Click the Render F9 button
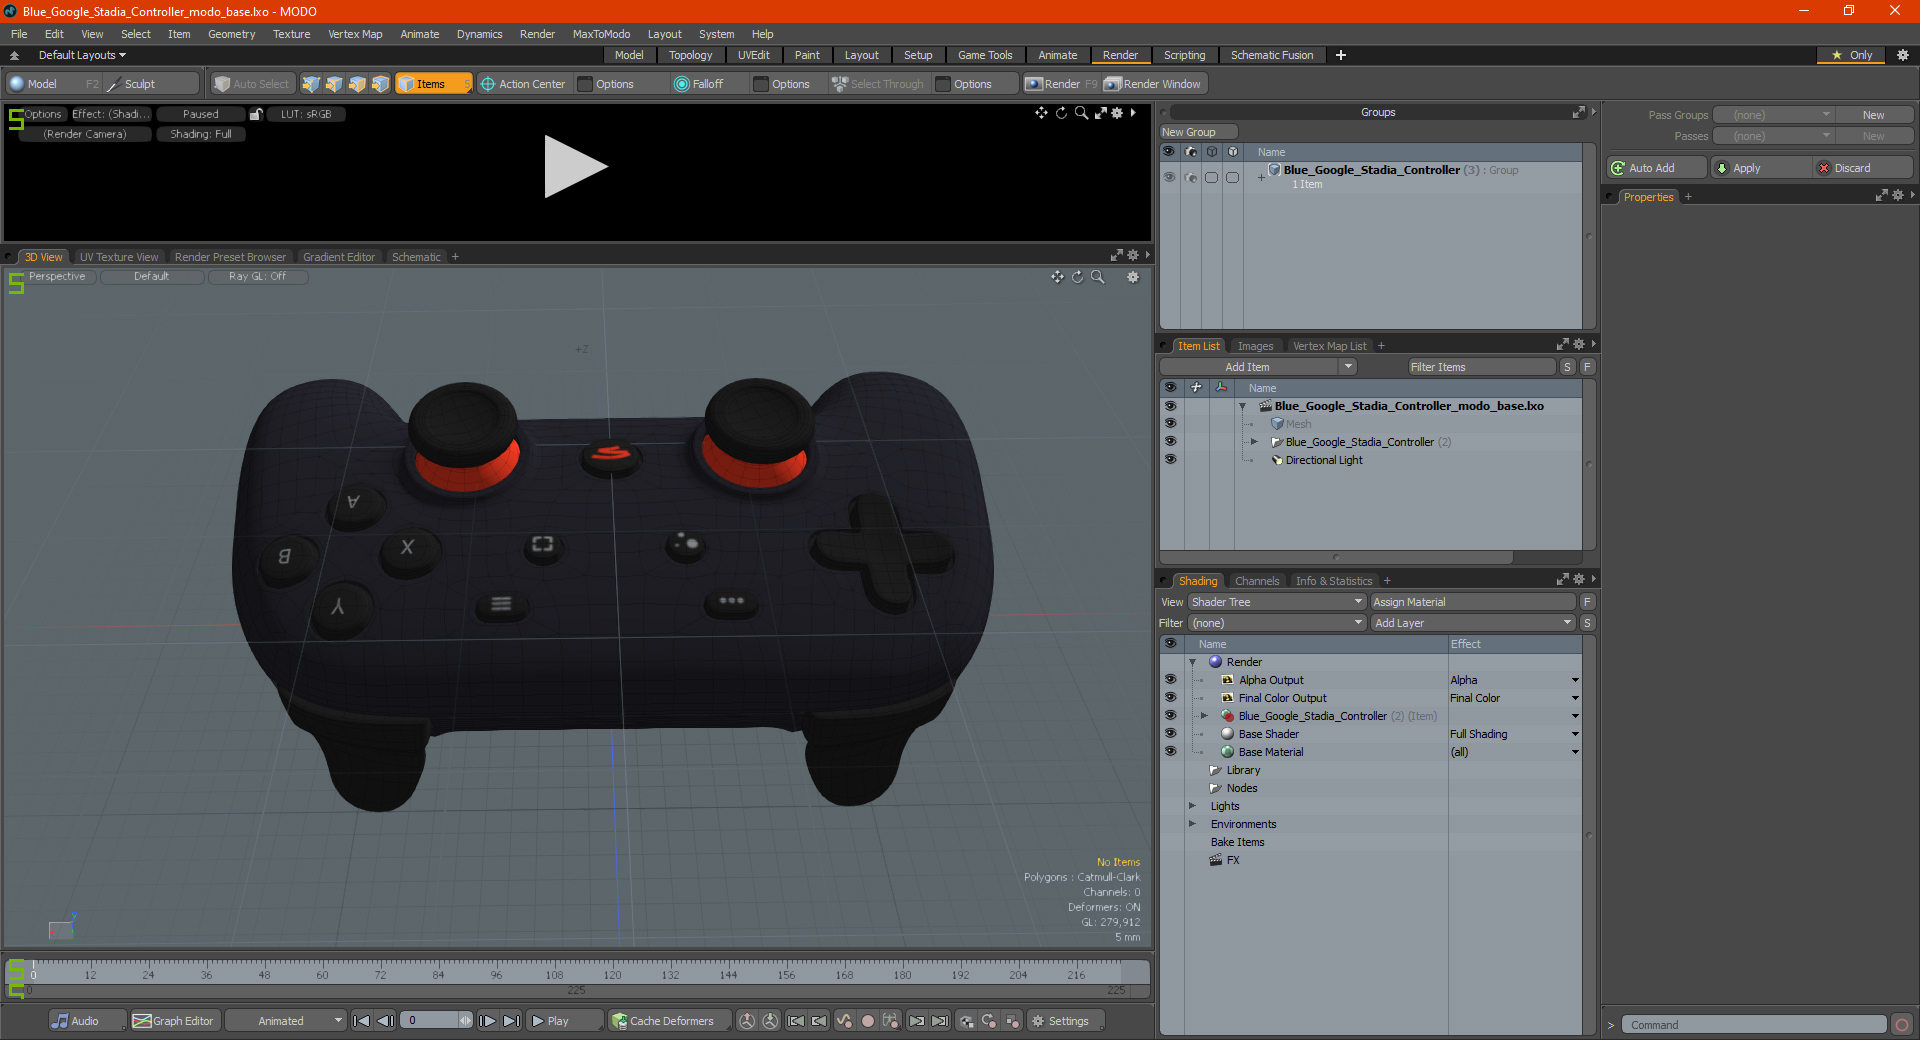 [x=1061, y=84]
